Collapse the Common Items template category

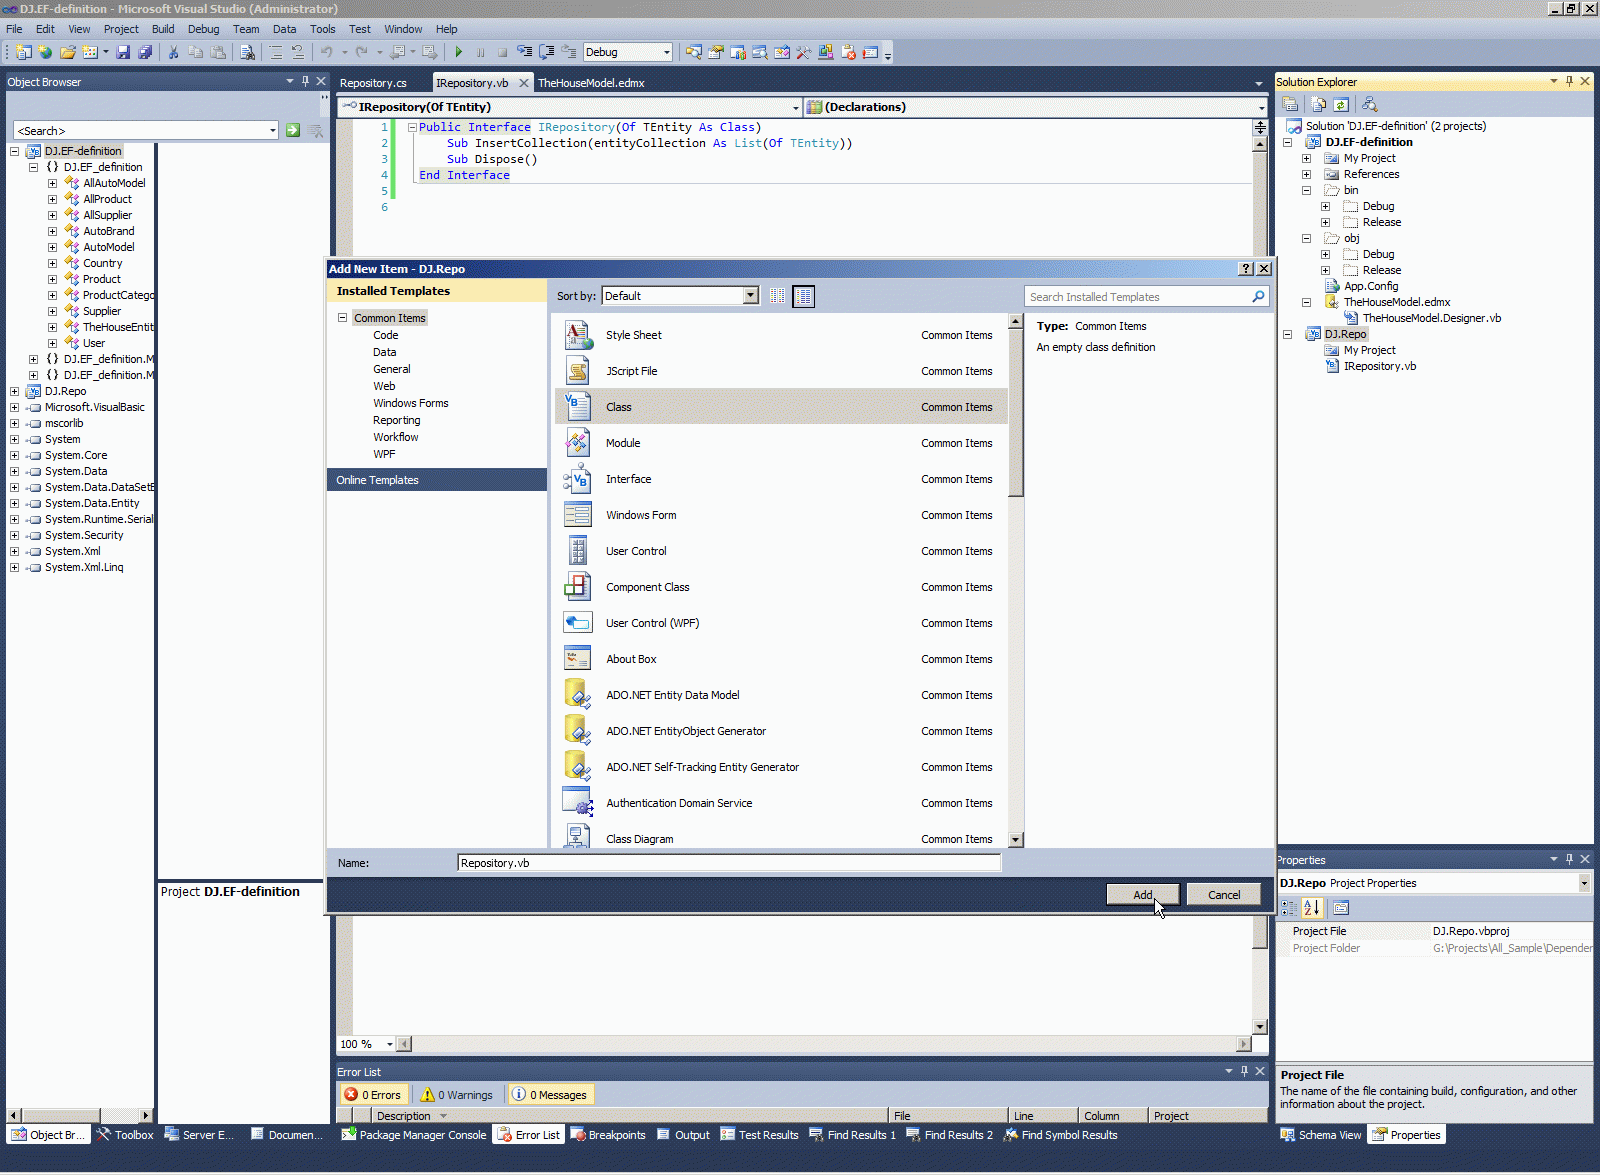pyautogui.click(x=342, y=318)
